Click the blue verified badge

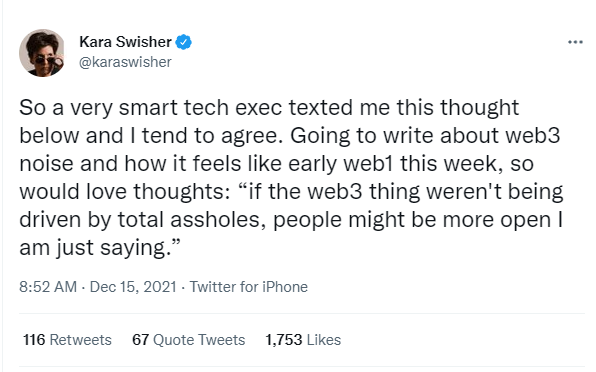click(183, 42)
